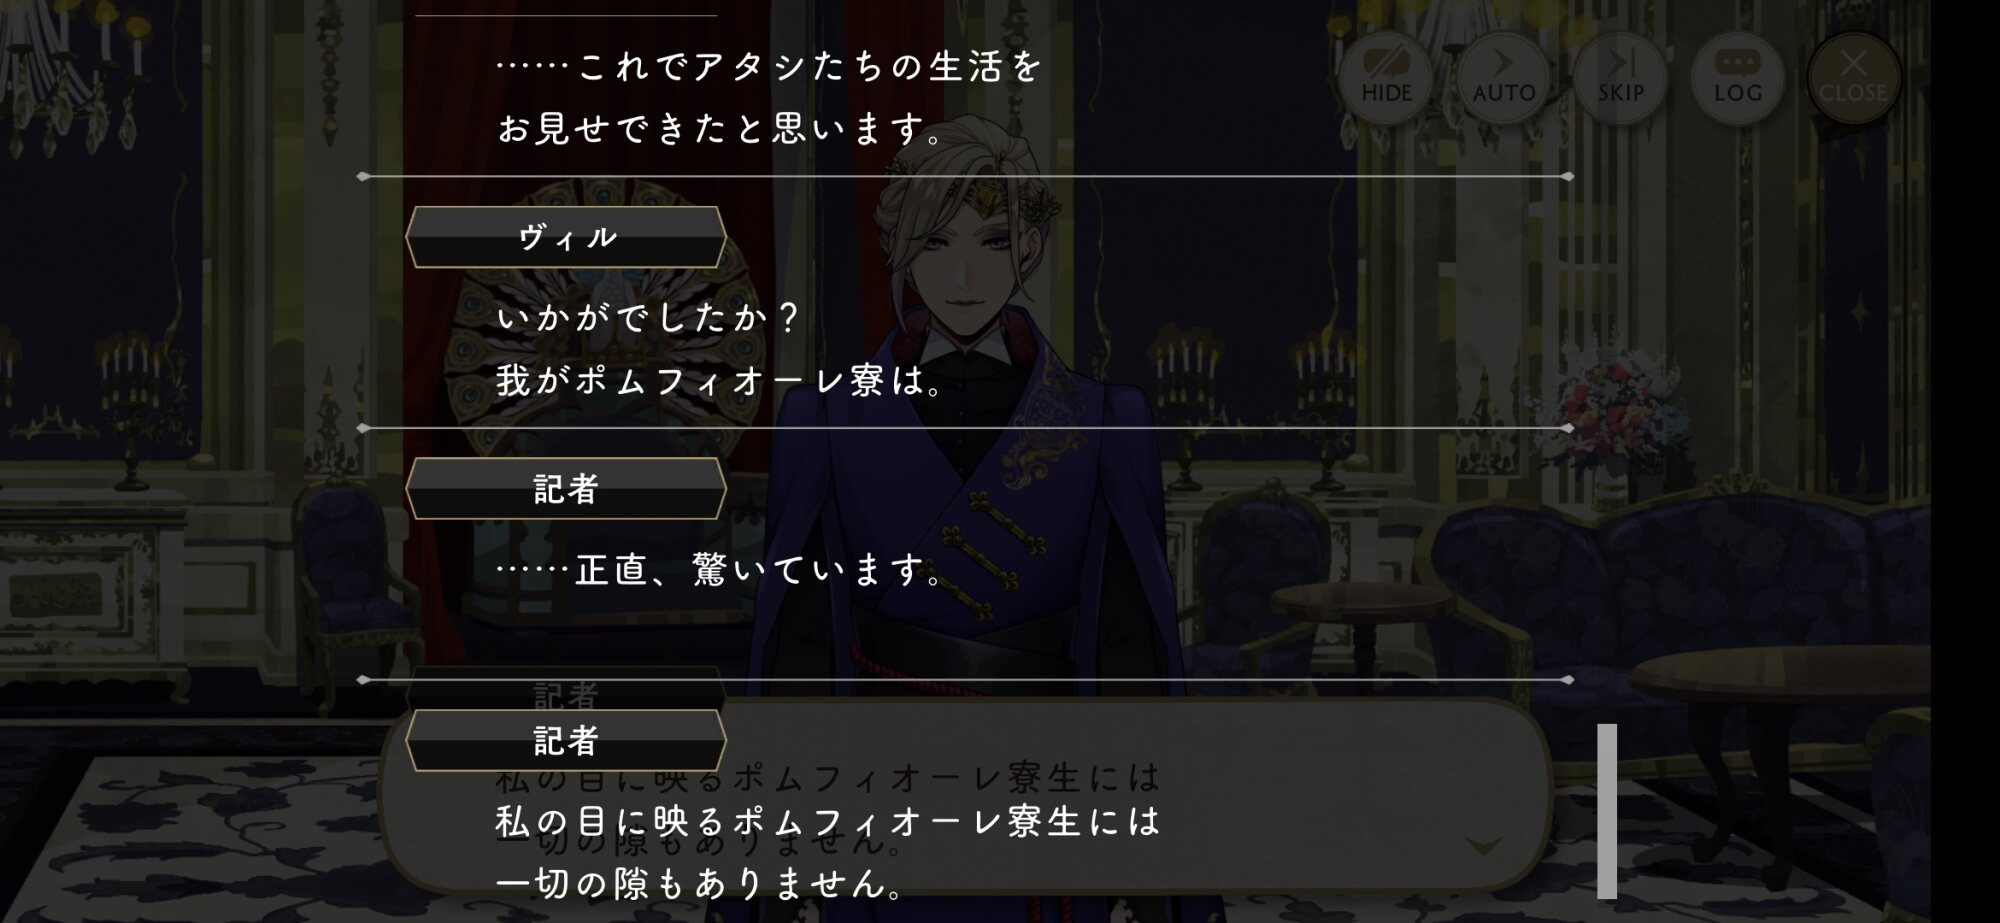Tap the line 一切の隙もありません。

pyautogui.click(x=702, y=883)
